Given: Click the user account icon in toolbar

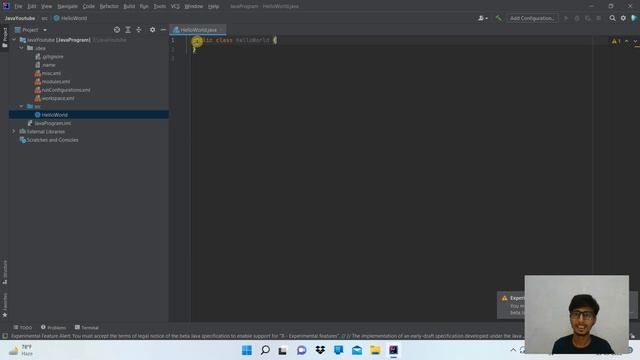Looking at the screenshot, I should (x=482, y=18).
